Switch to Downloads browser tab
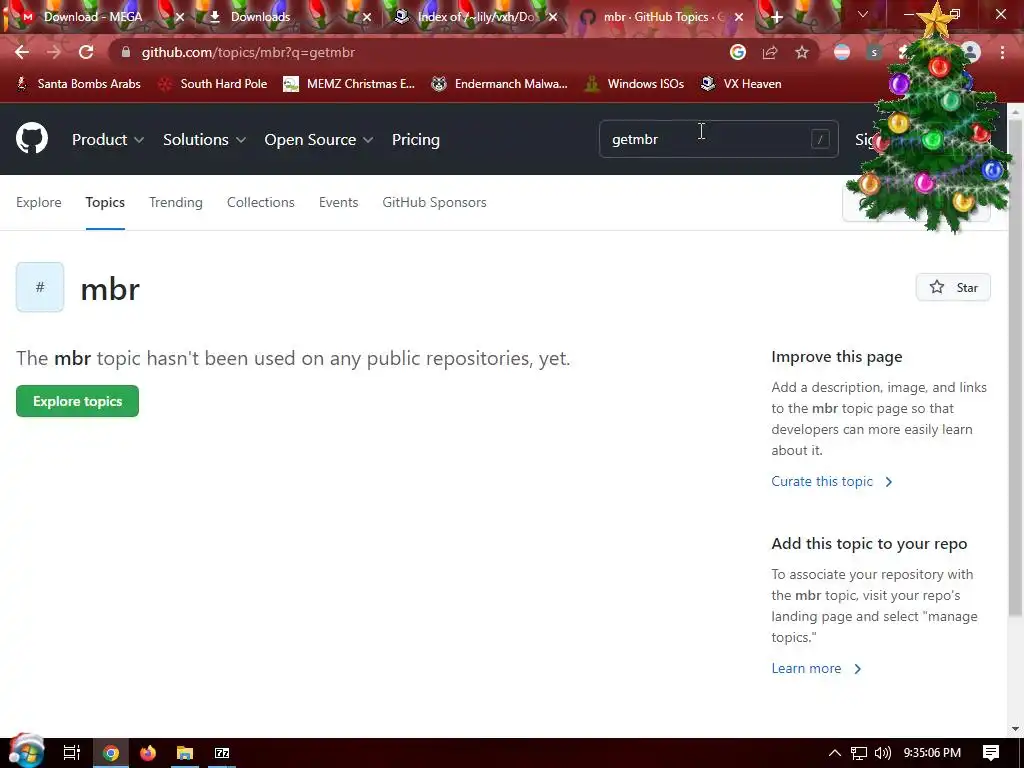This screenshot has height=768, width=1024. pyautogui.click(x=287, y=17)
